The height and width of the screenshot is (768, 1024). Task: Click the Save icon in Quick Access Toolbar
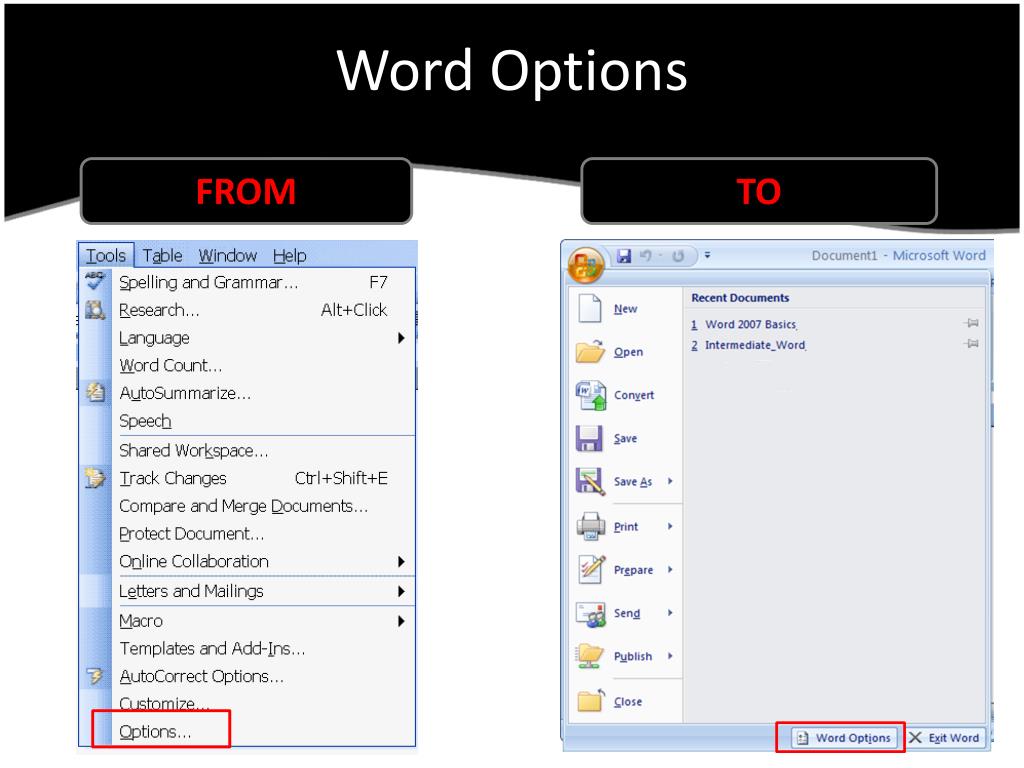tap(624, 256)
